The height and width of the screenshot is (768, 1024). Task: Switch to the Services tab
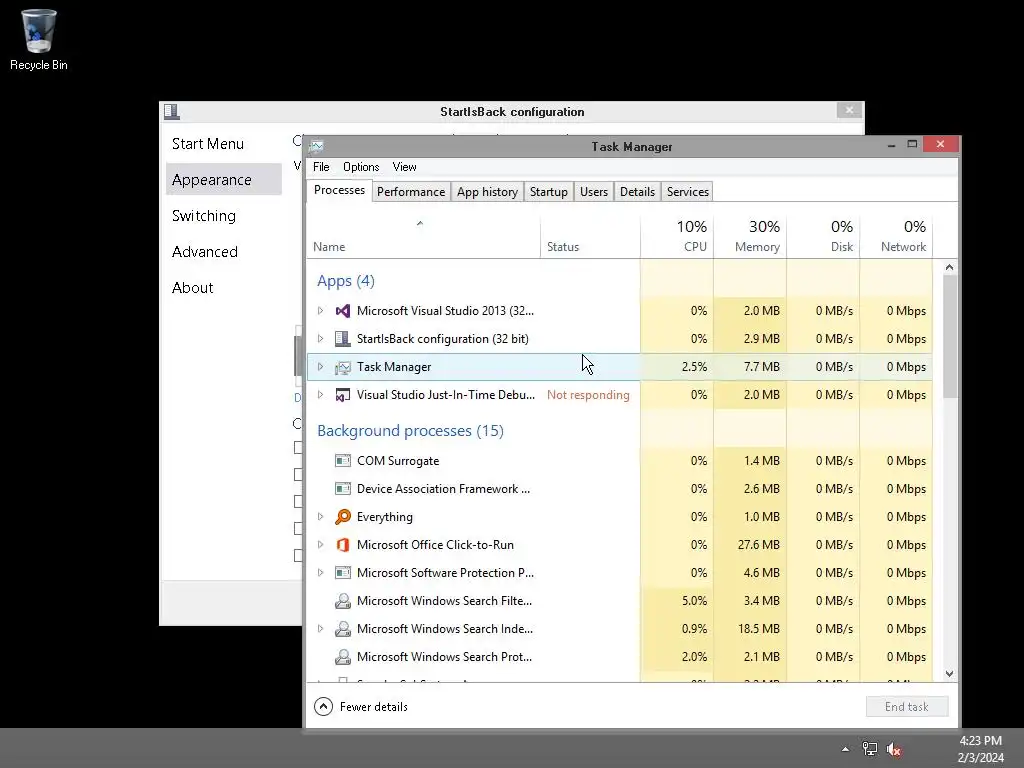pyautogui.click(x=688, y=192)
